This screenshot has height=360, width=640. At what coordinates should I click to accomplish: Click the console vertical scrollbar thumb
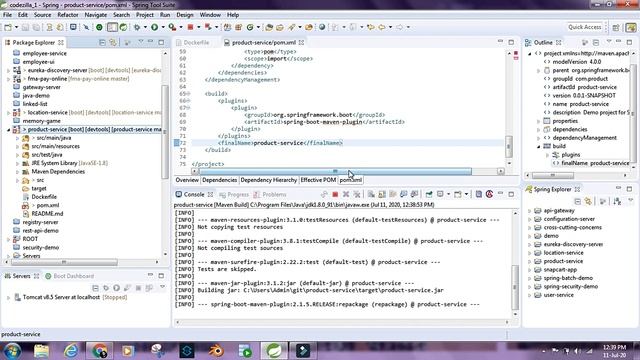tap(515, 287)
